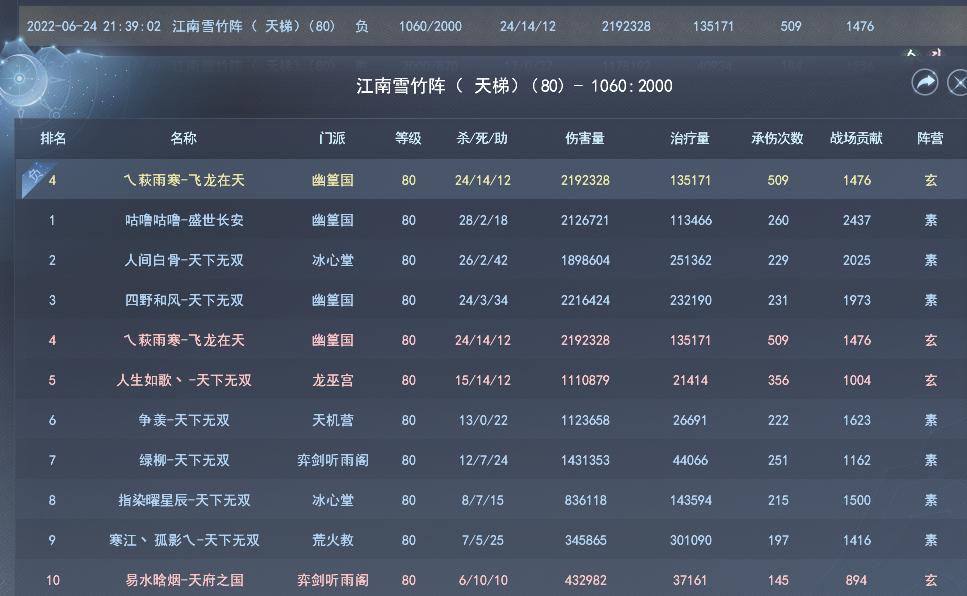This screenshot has width=967, height=596.
Task: Click contribution value 894
Action: [856, 580]
